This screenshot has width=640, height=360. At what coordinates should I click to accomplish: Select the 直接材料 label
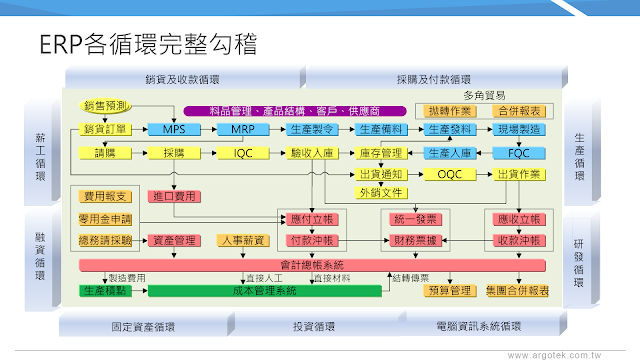332,278
